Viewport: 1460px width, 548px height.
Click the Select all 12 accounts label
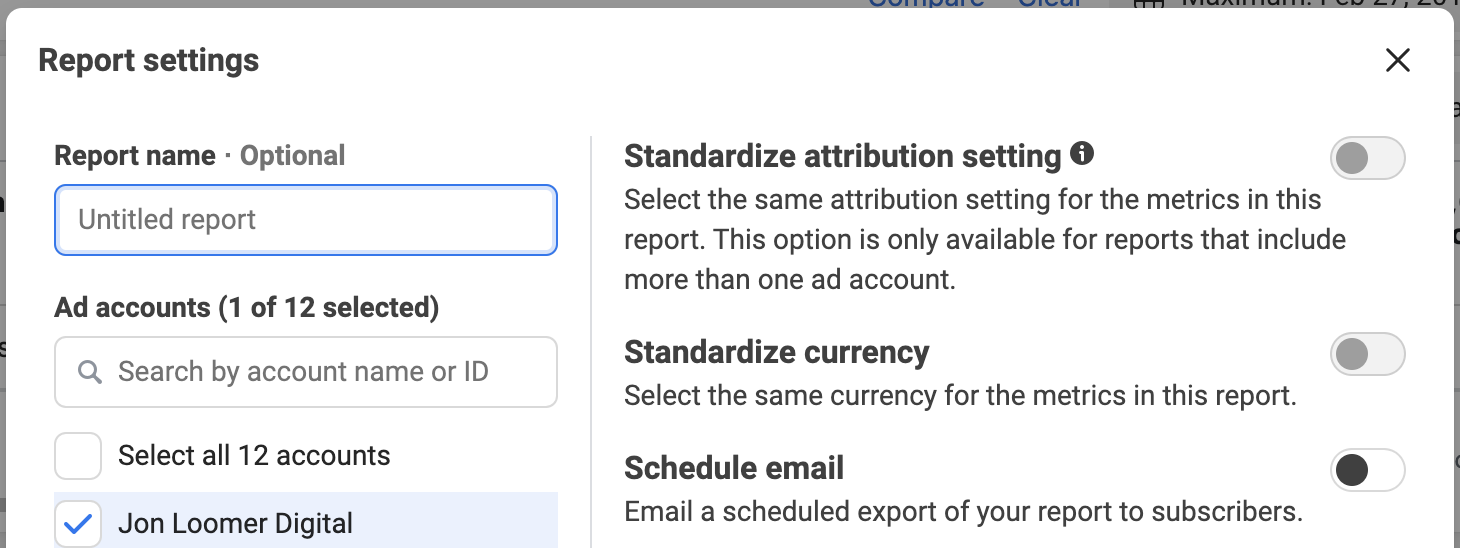click(x=254, y=456)
